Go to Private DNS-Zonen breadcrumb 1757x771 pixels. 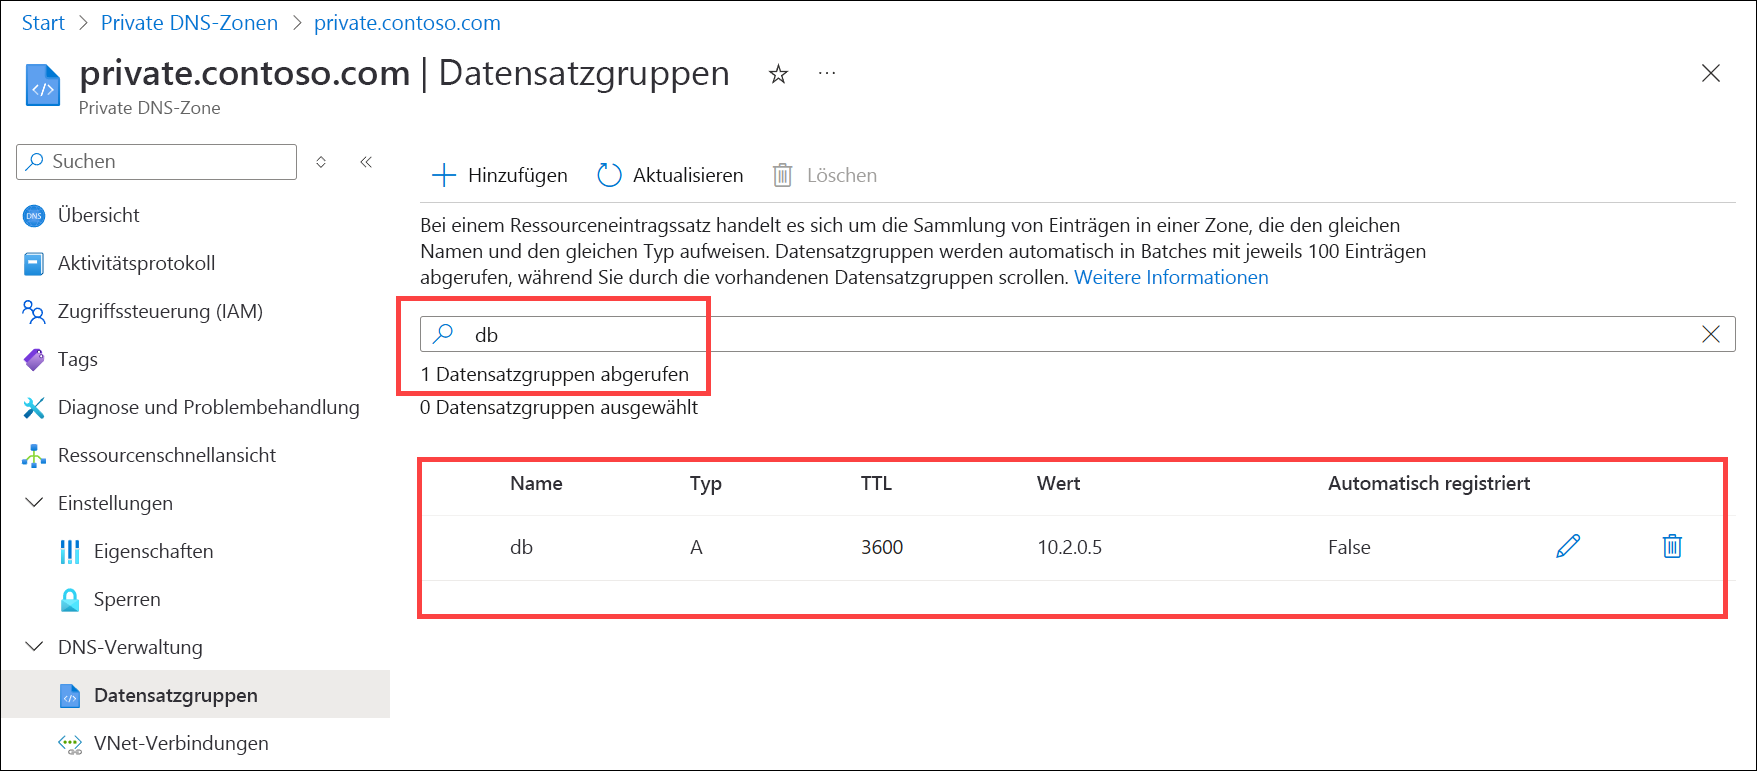pyautogui.click(x=189, y=23)
